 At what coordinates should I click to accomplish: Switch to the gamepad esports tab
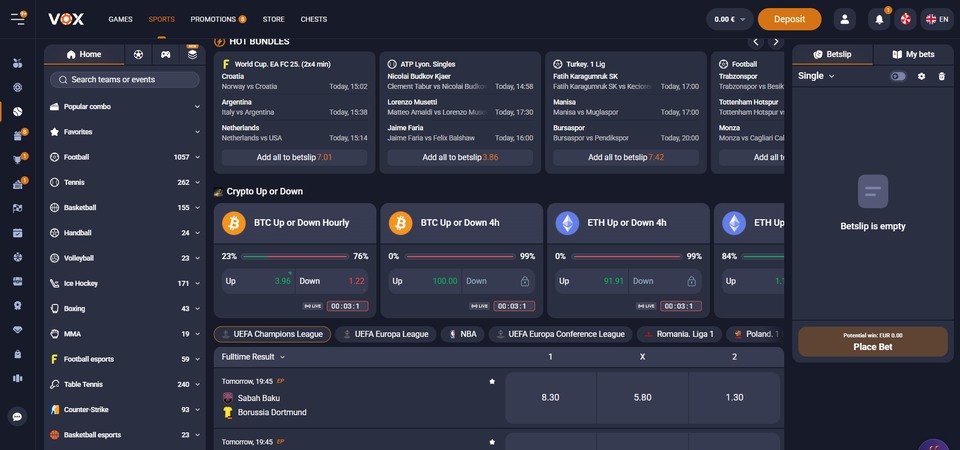(165, 54)
